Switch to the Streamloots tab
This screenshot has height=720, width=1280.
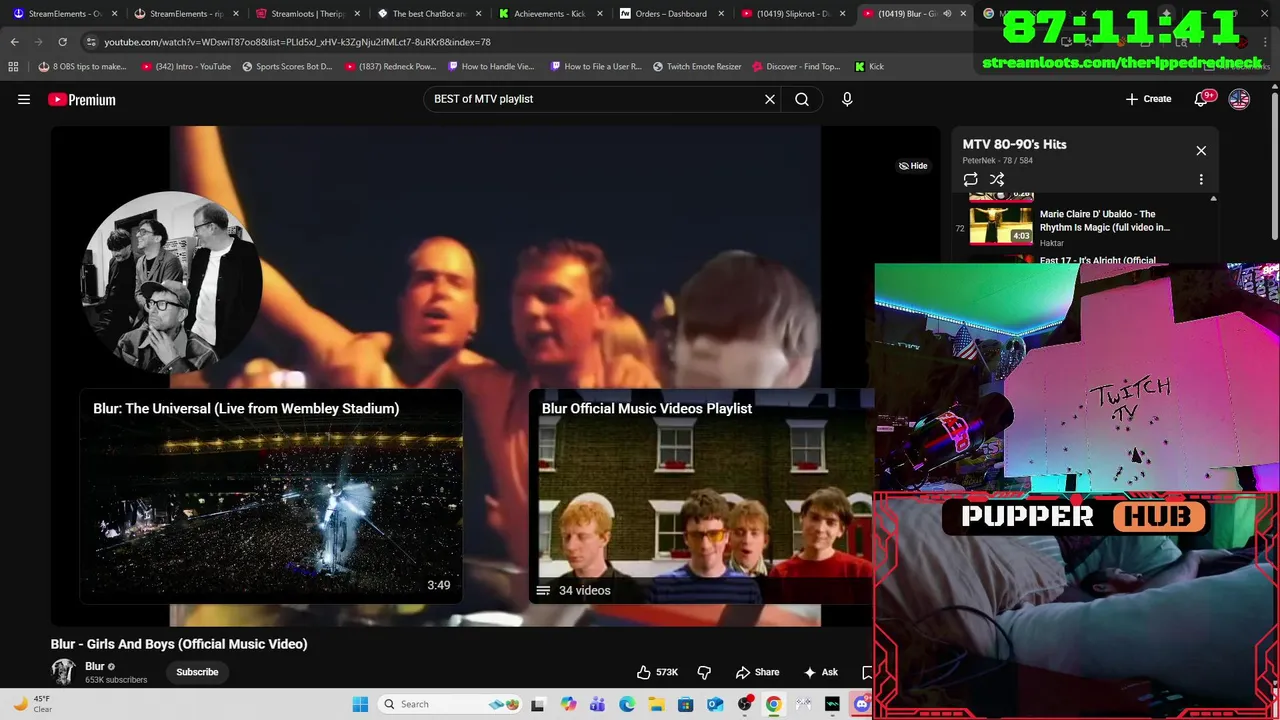tap(308, 14)
